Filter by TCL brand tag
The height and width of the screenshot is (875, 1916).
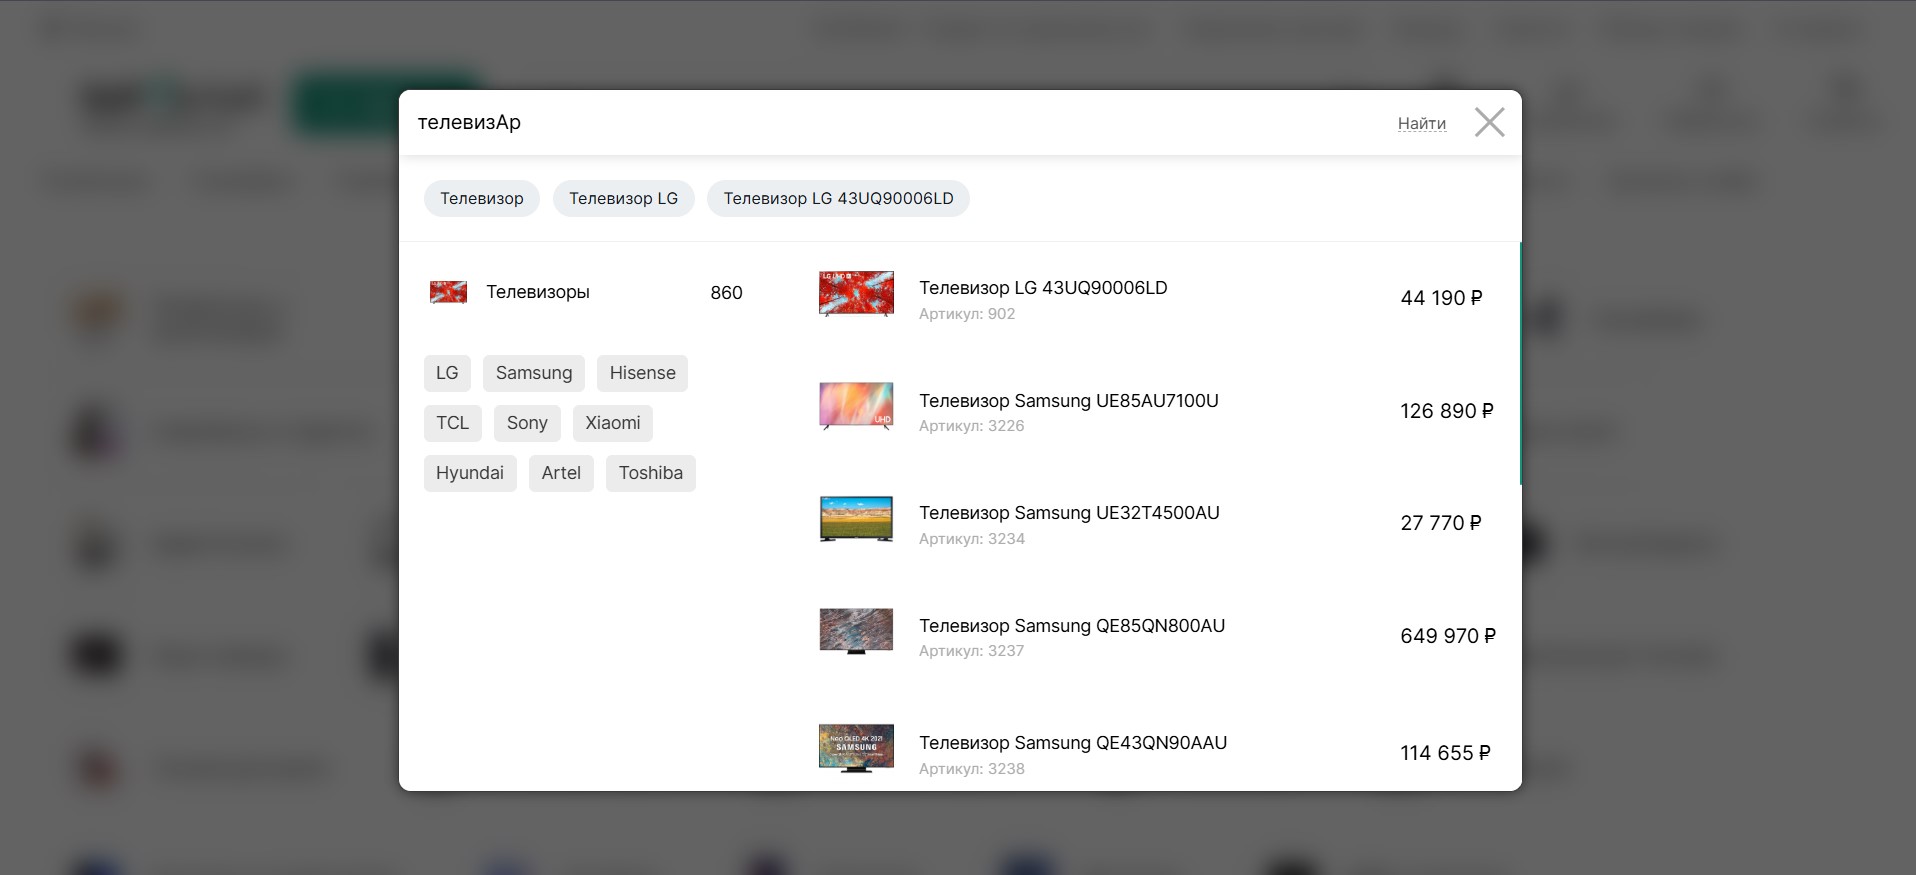pyautogui.click(x=452, y=423)
